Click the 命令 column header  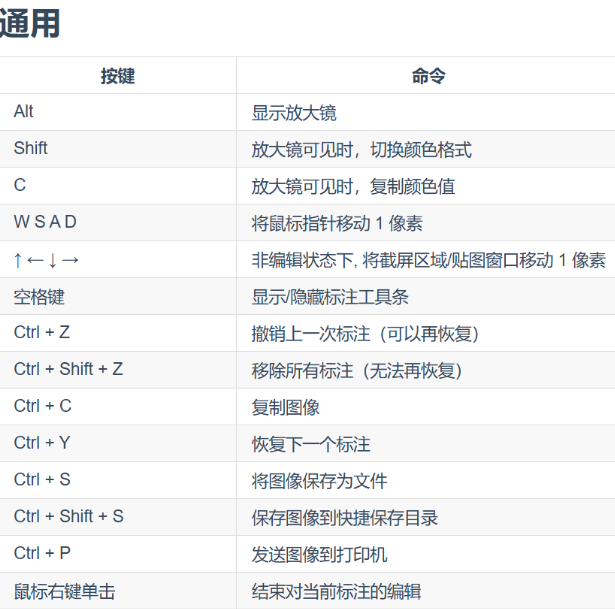(428, 75)
